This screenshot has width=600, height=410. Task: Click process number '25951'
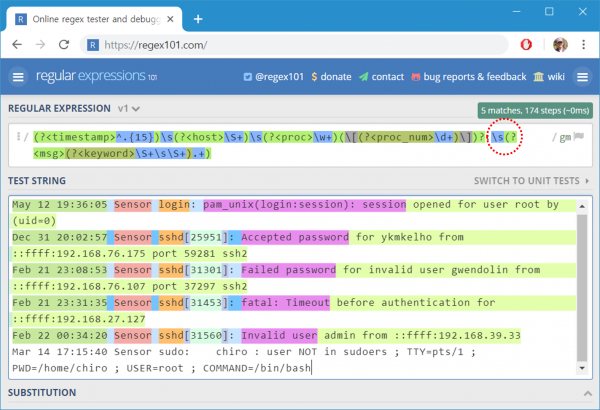[x=206, y=237]
